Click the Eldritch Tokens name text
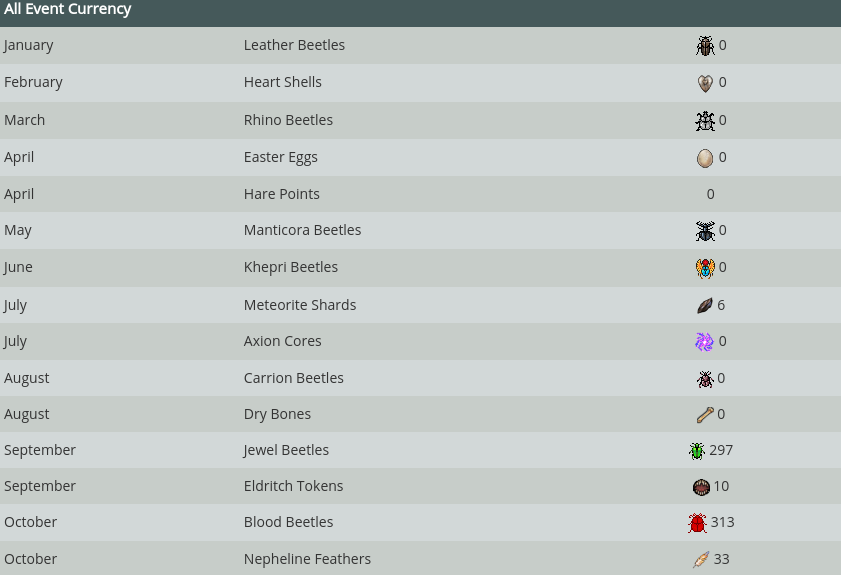The width and height of the screenshot is (841, 575). coord(293,486)
